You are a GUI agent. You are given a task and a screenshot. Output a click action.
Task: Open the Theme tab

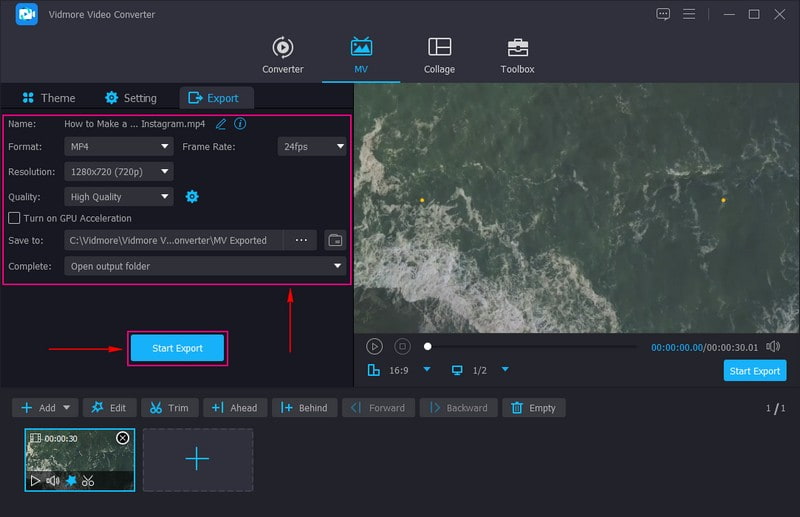point(47,98)
